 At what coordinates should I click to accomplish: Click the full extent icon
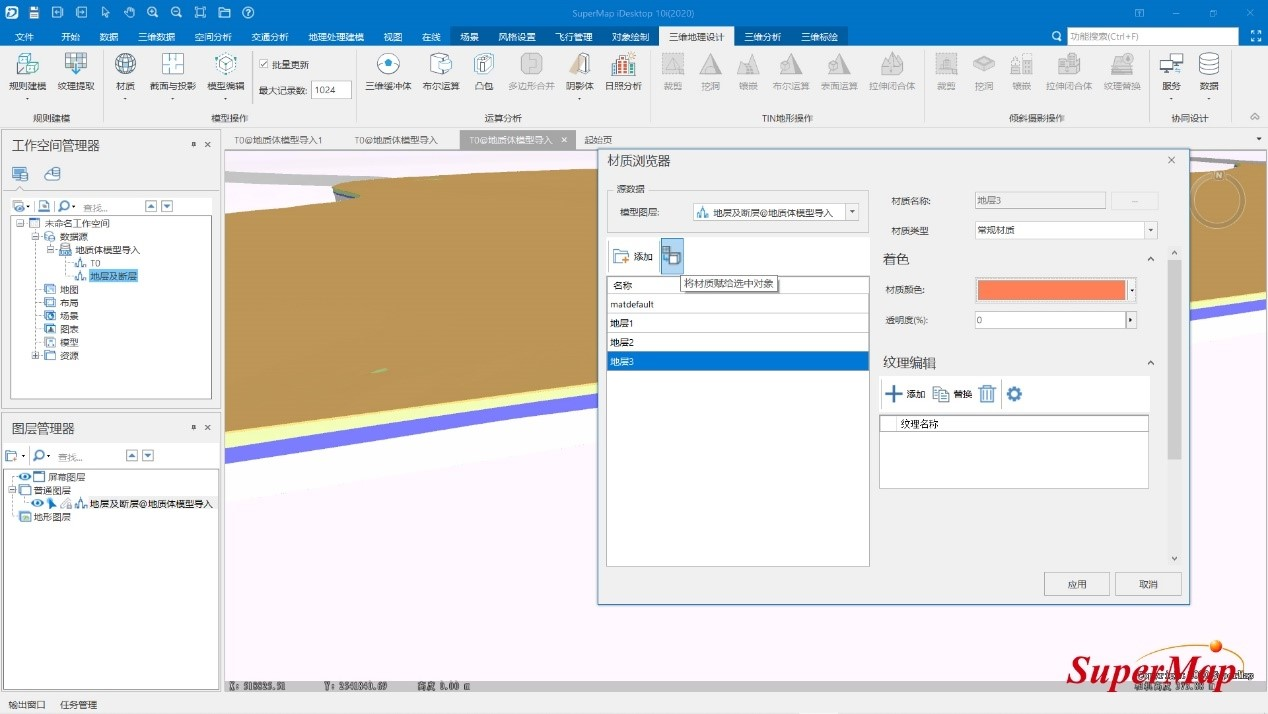click(201, 12)
